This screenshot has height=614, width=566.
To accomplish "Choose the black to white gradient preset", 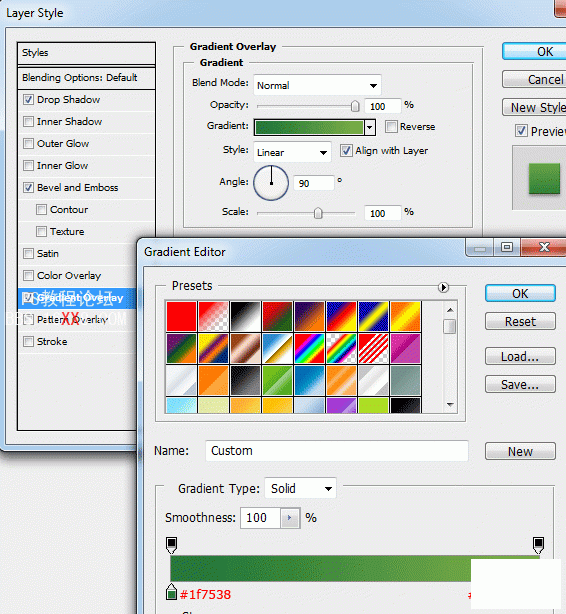I will pos(245,316).
